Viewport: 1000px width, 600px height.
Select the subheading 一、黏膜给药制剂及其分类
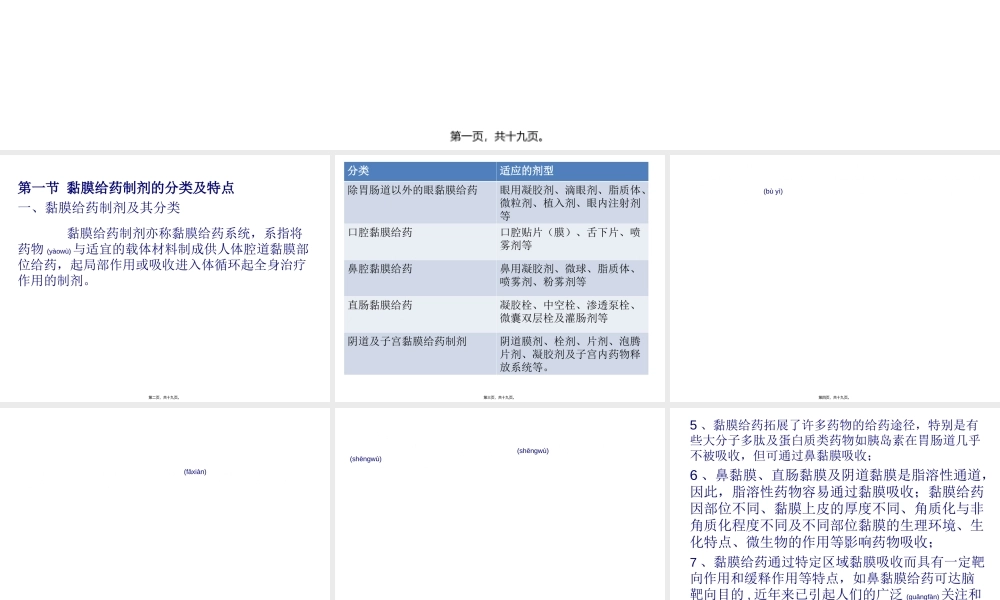pyautogui.click(x=100, y=208)
